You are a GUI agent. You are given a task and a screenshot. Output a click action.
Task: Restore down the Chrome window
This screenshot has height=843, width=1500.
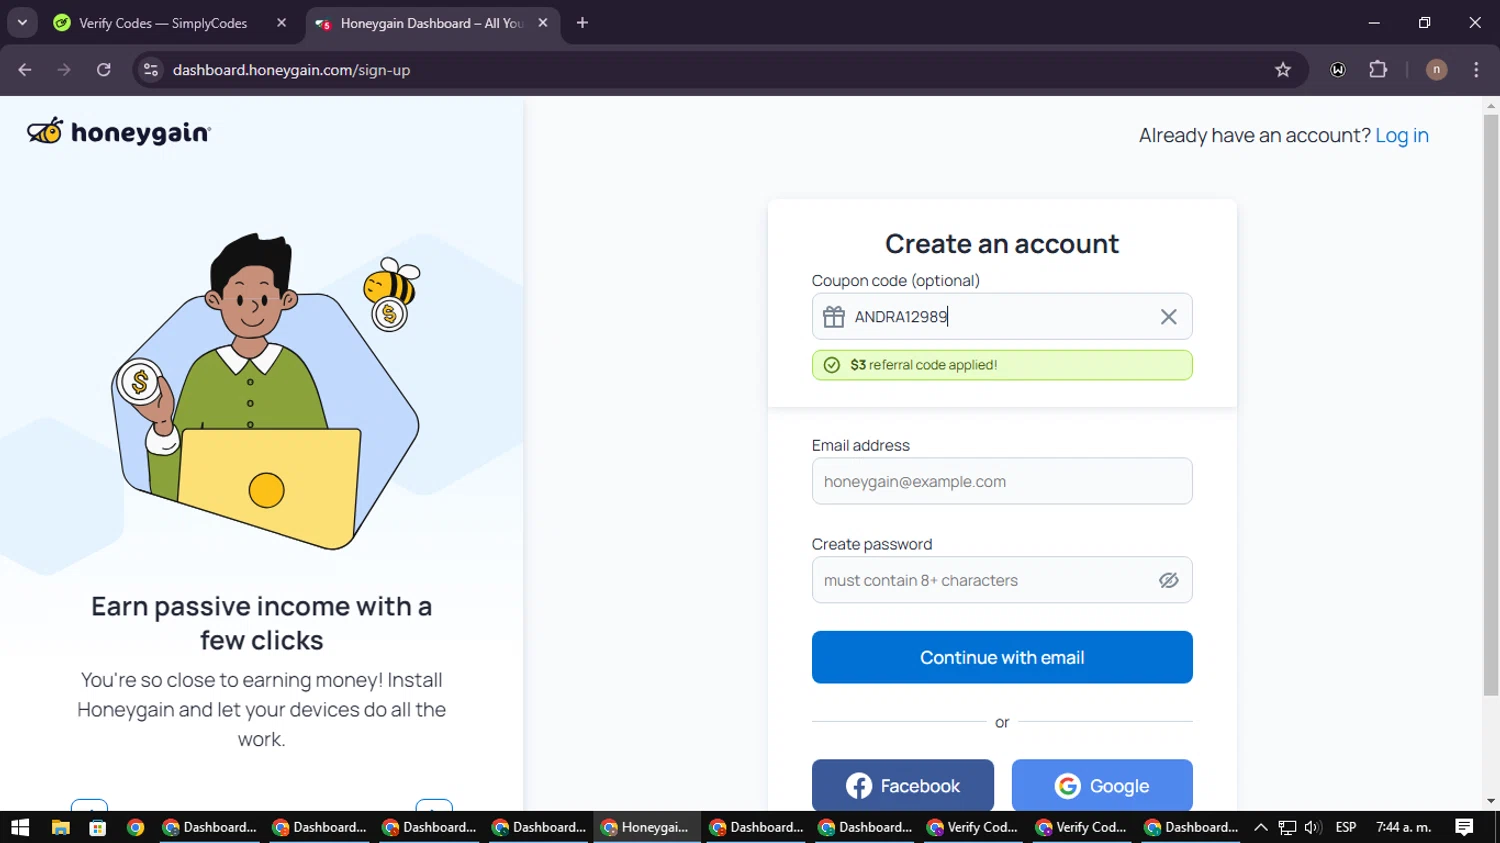(x=1424, y=22)
